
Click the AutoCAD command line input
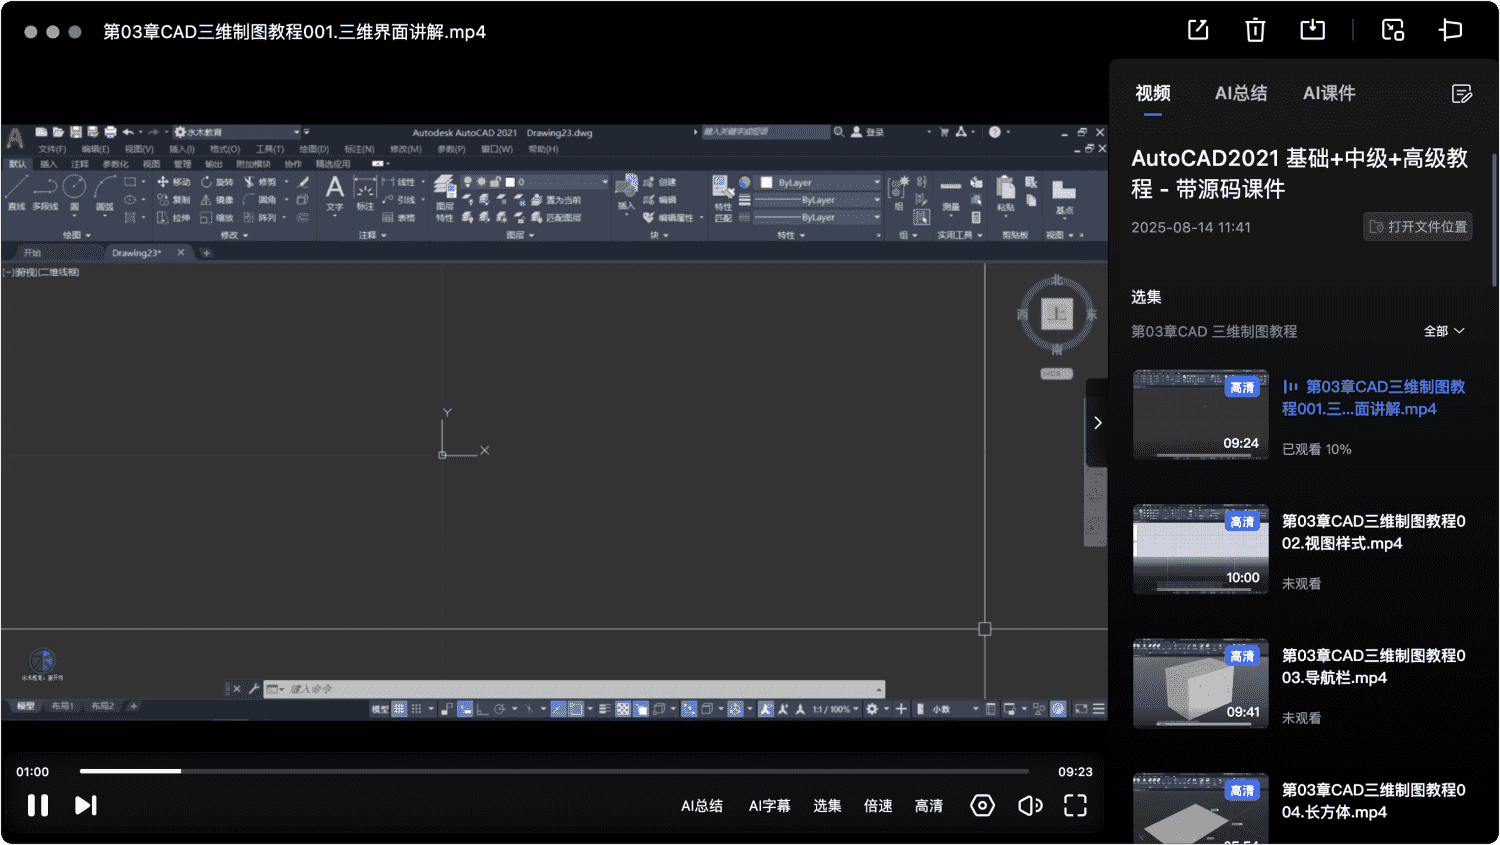[574, 689]
